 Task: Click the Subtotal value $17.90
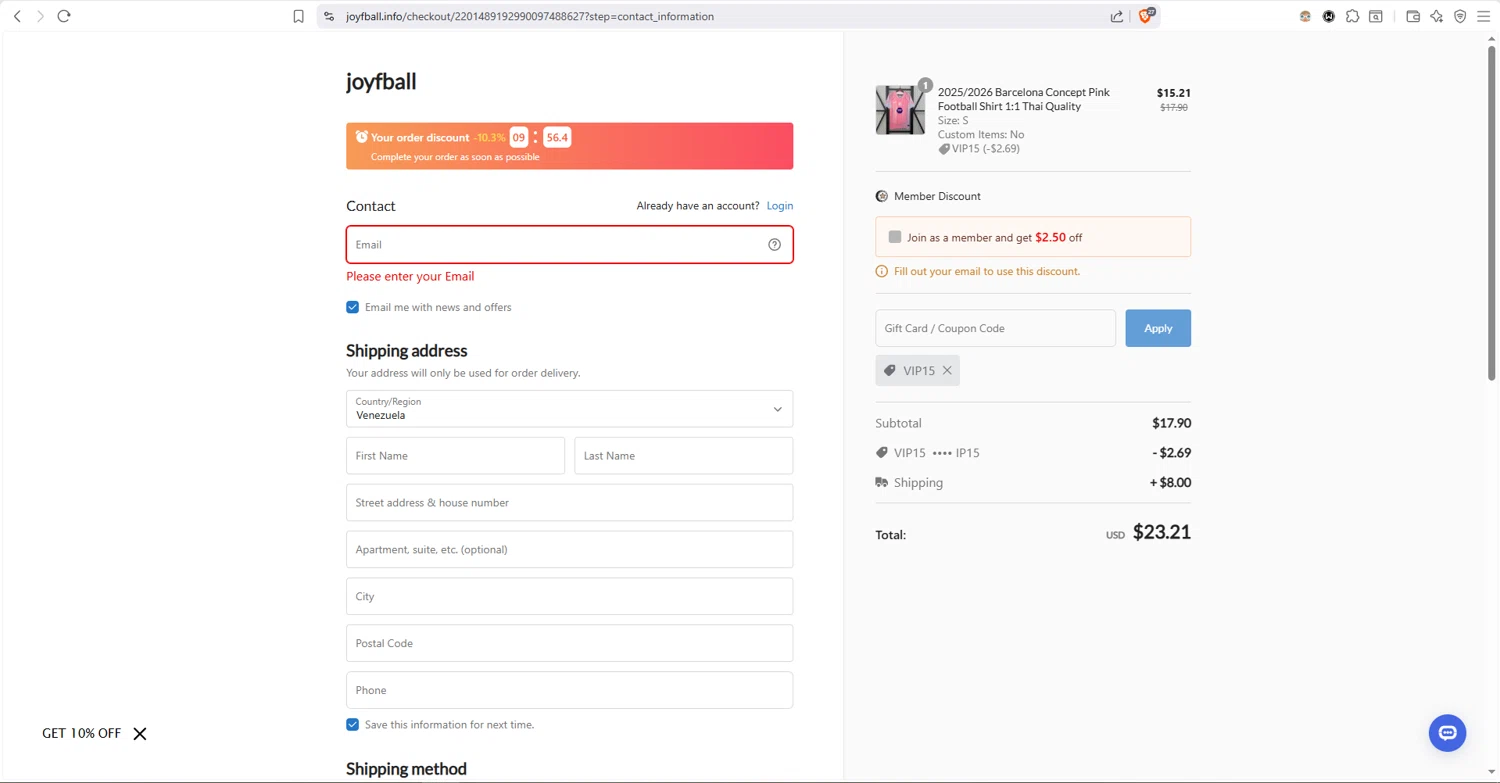[1171, 423]
